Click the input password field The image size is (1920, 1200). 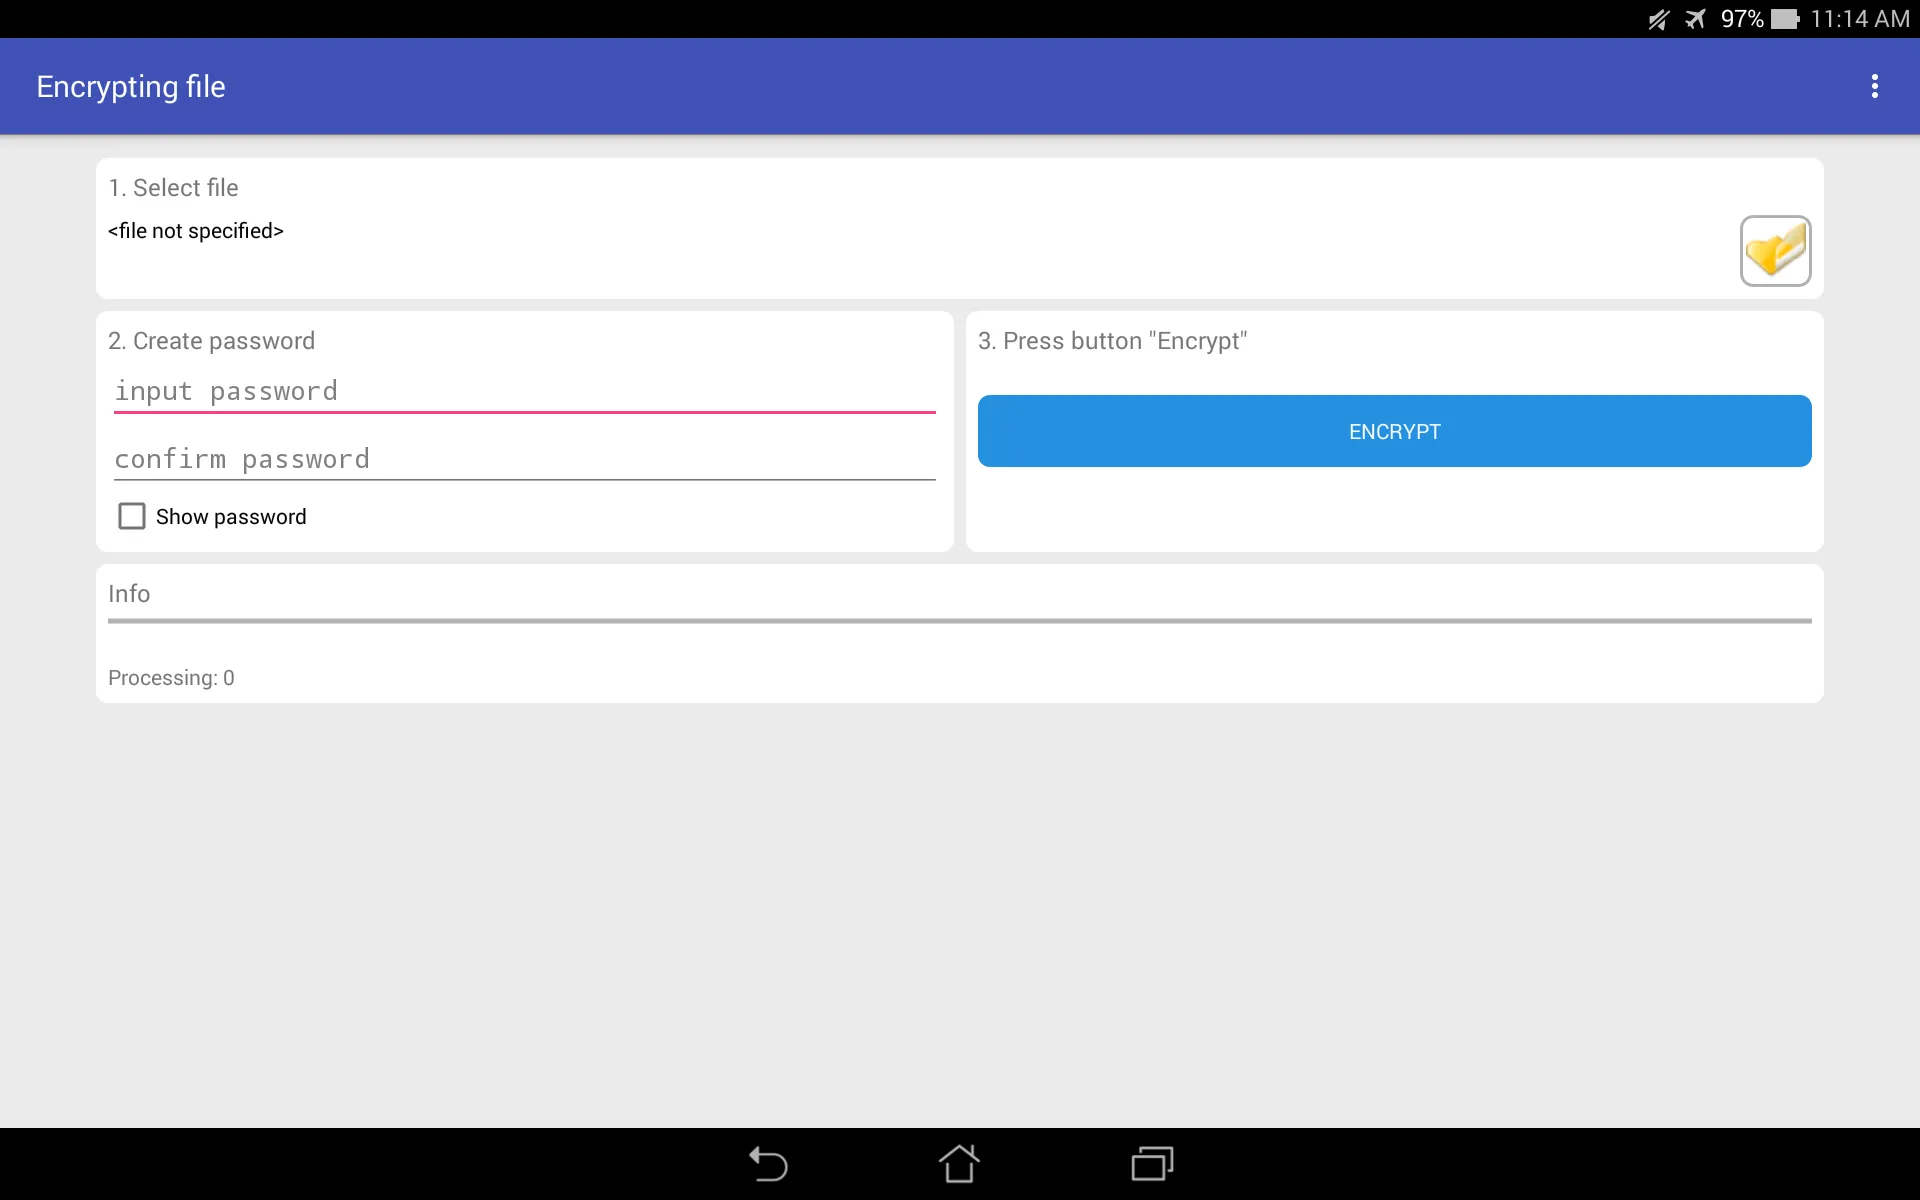point(525,391)
